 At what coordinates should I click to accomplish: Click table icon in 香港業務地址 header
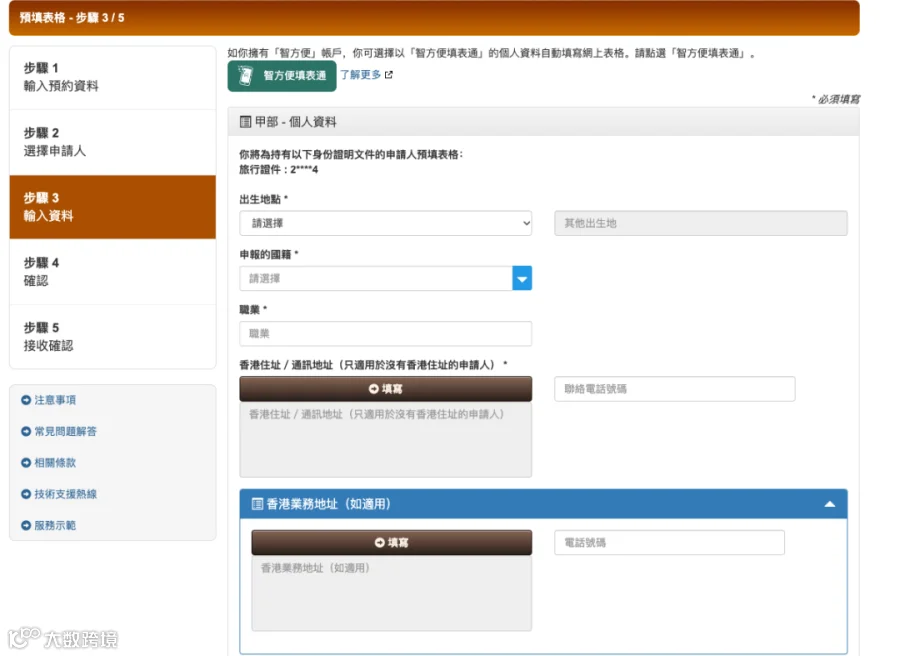tap(257, 504)
